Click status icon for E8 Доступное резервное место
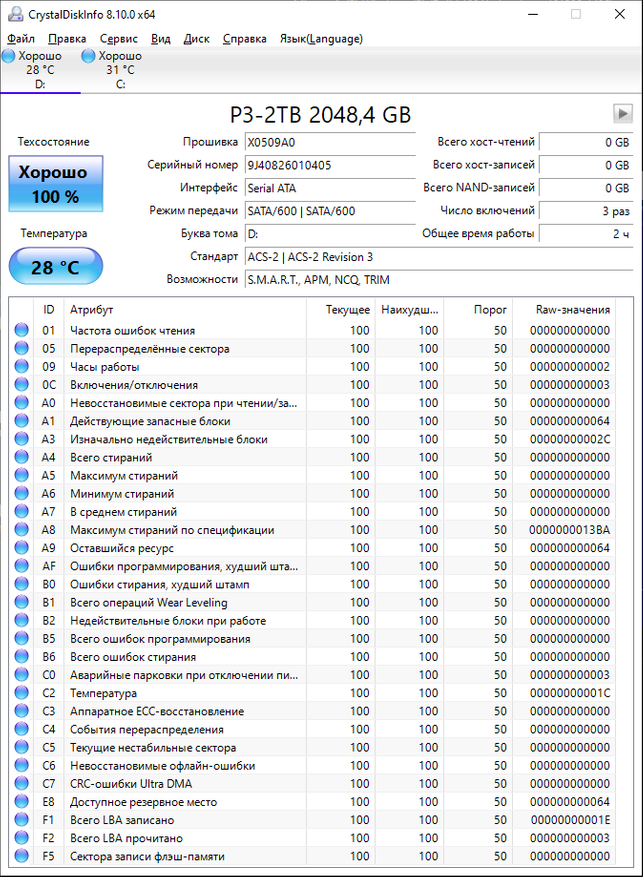 [x=22, y=801]
